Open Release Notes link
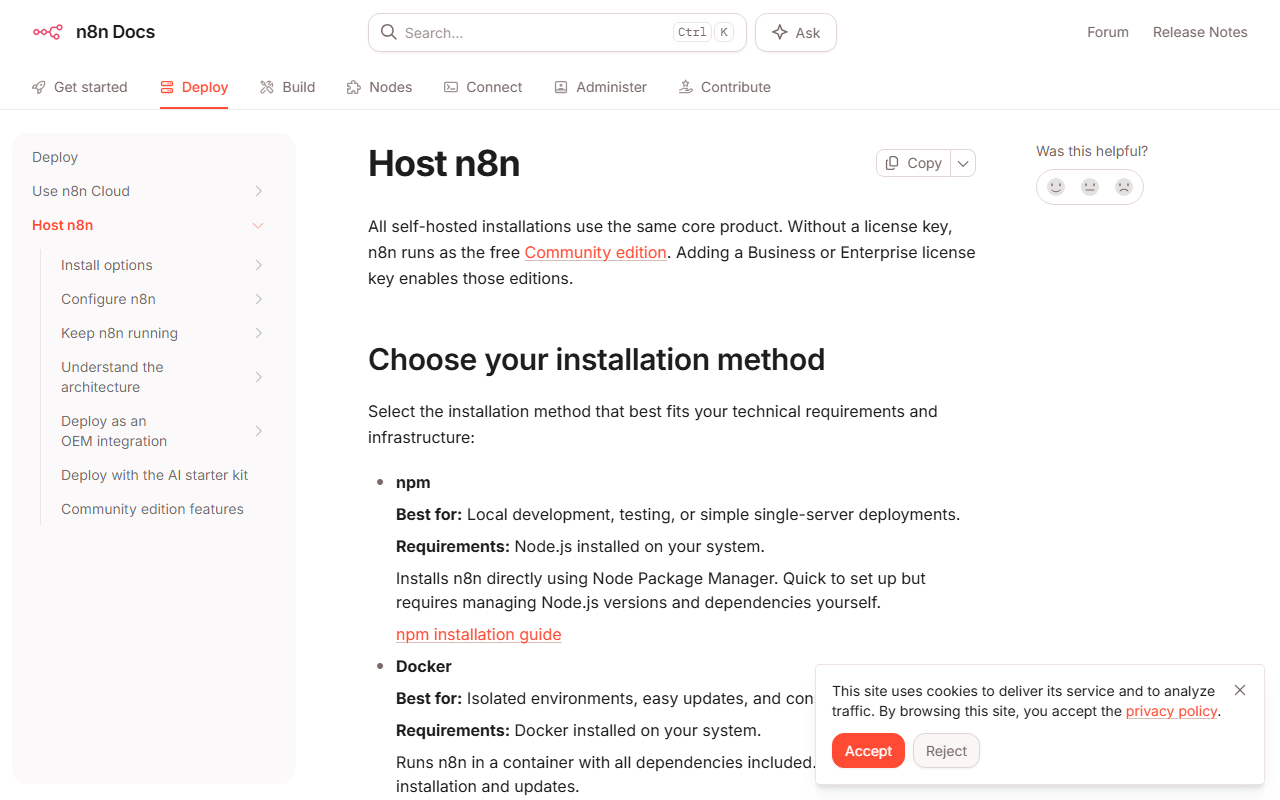The image size is (1280, 800). (x=1200, y=32)
